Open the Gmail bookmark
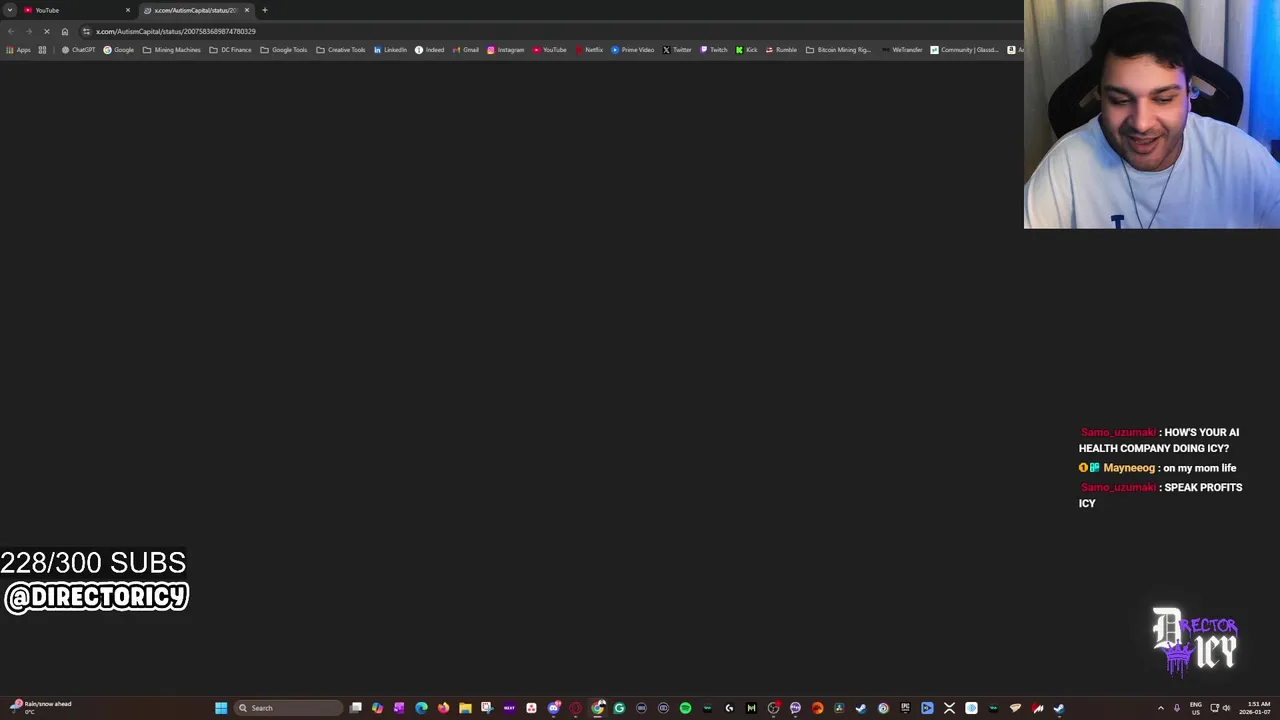The height and width of the screenshot is (720, 1280). 466,50
